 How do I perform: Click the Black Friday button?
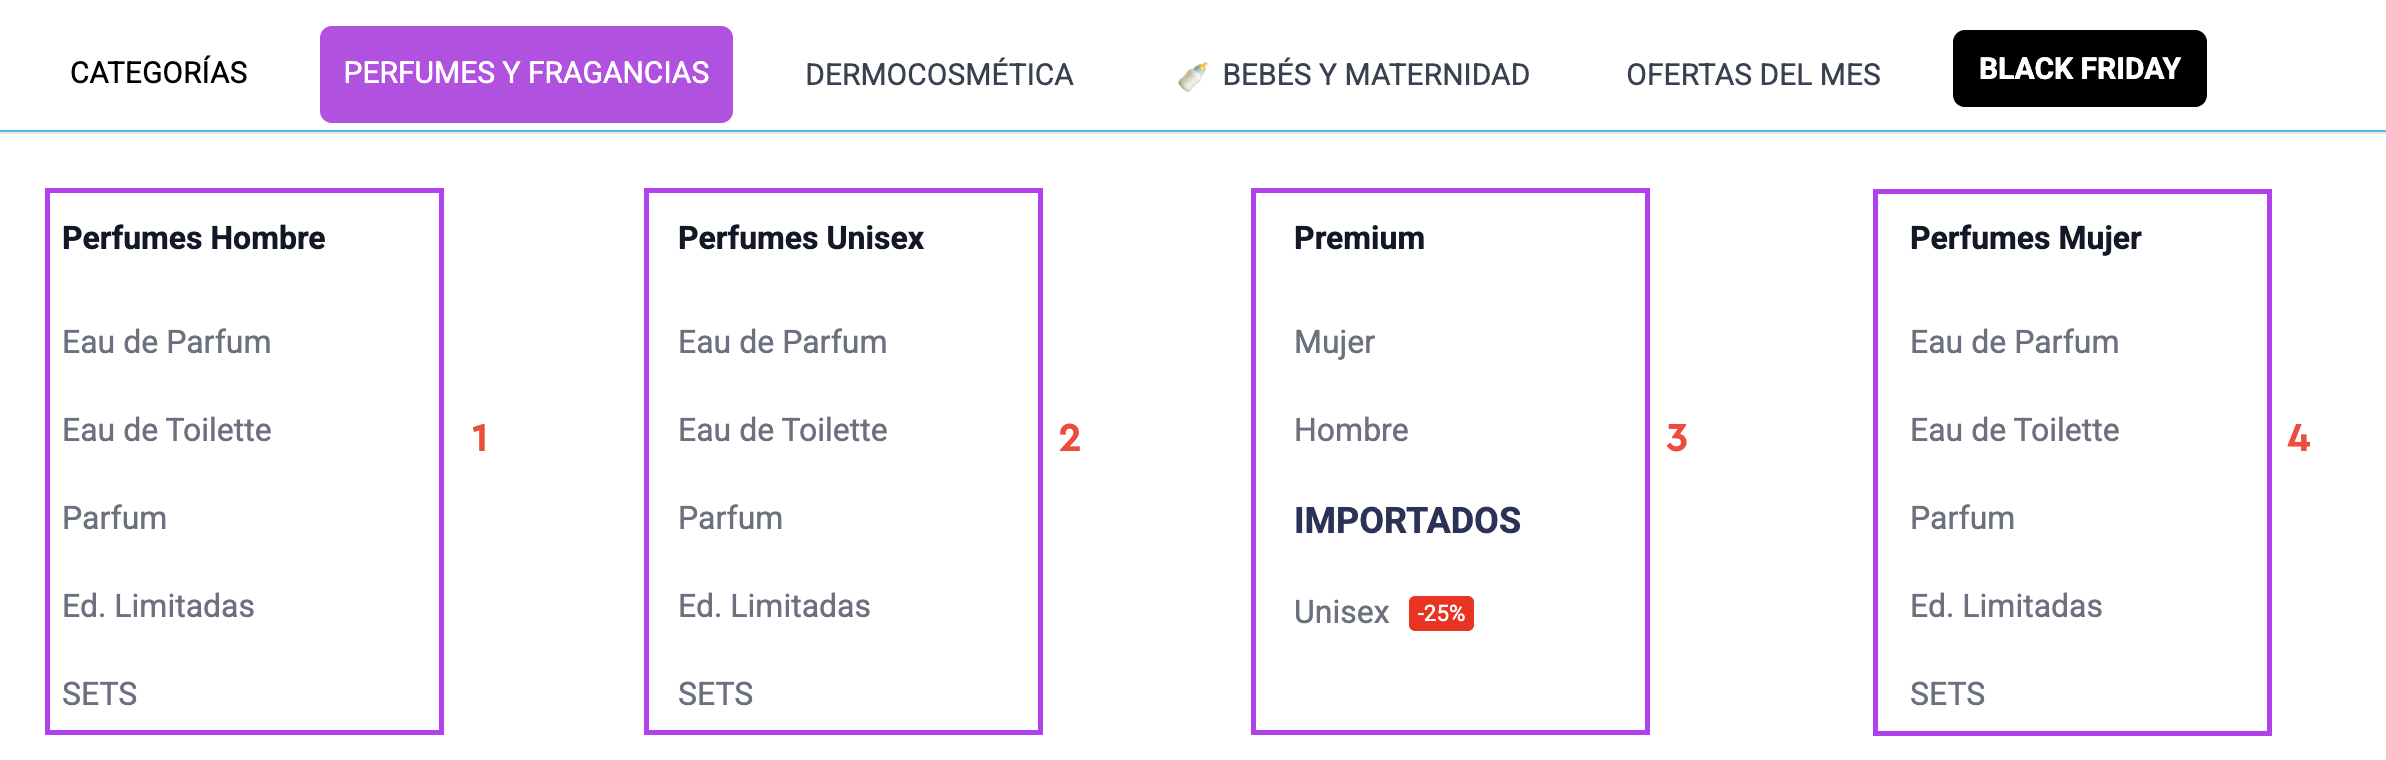(x=2079, y=69)
